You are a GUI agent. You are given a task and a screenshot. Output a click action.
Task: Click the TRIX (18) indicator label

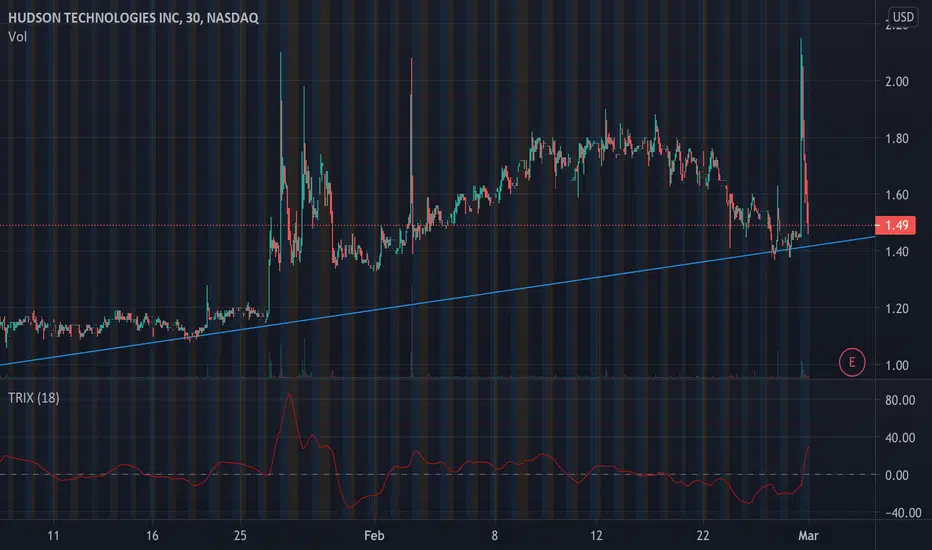34,398
